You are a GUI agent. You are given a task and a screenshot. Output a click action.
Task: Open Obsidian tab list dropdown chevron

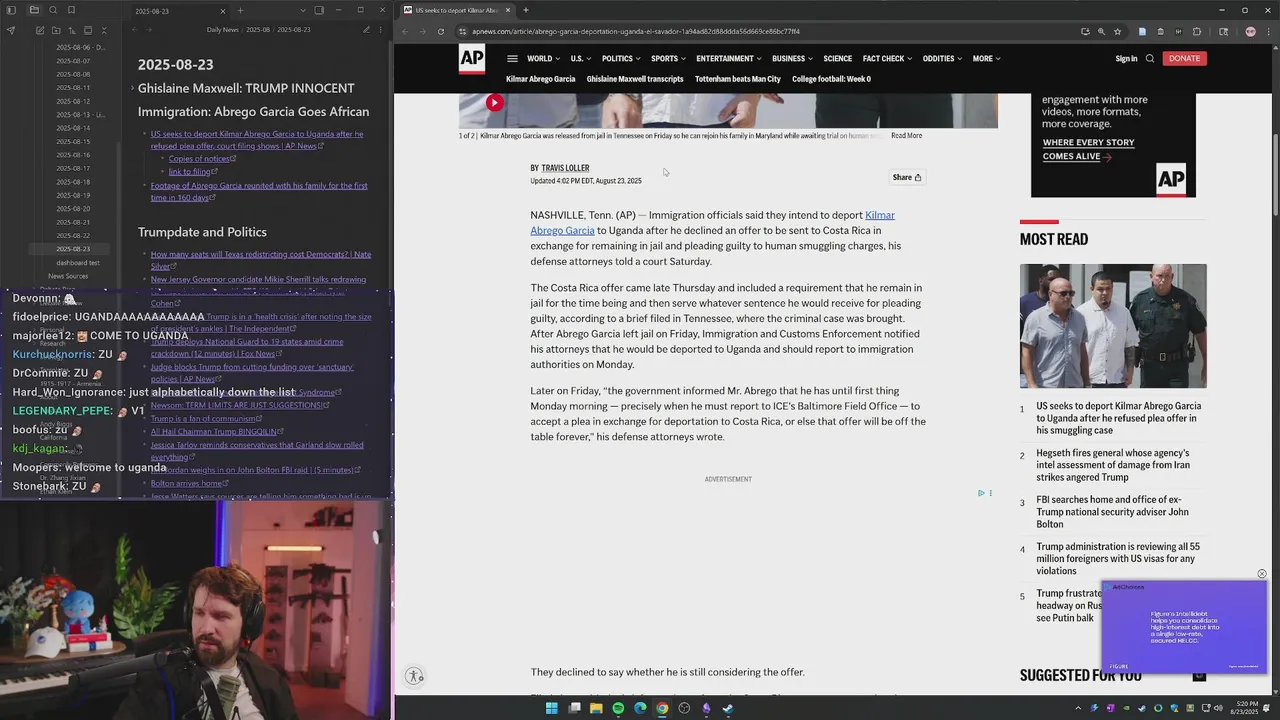point(302,10)
